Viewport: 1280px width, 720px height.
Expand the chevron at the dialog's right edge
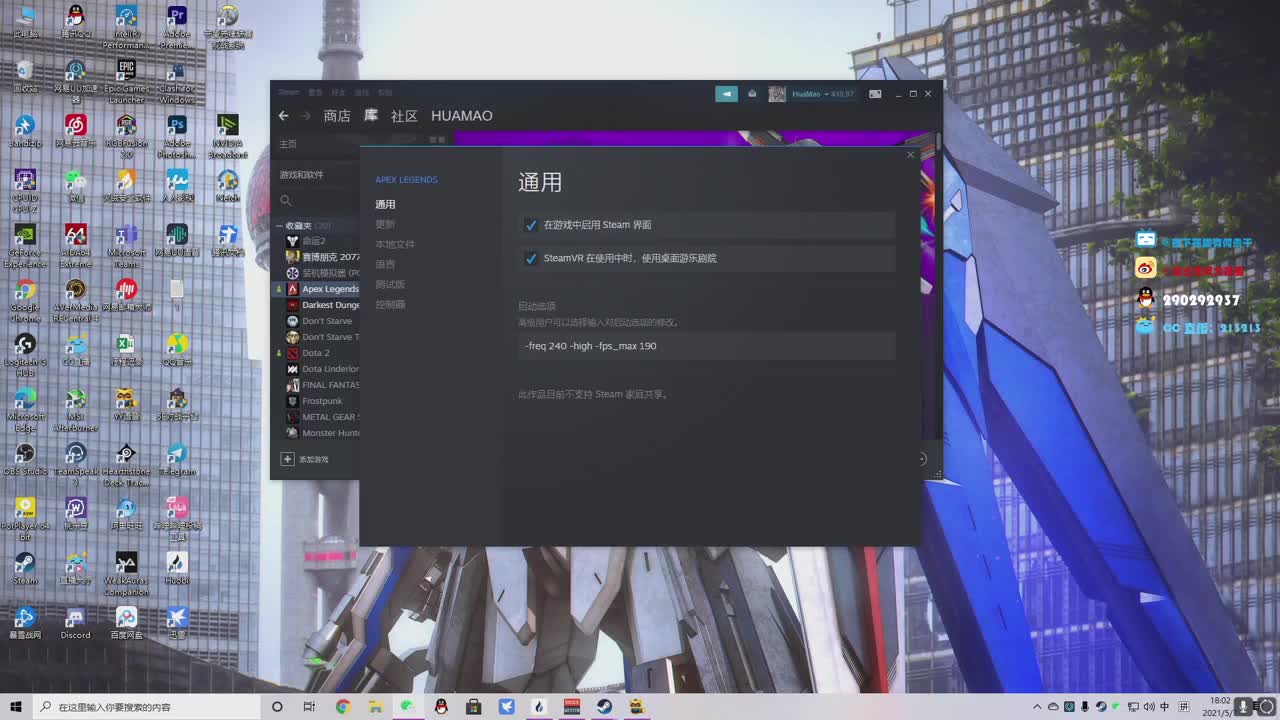pyautogui.click(x=920, y=459)
